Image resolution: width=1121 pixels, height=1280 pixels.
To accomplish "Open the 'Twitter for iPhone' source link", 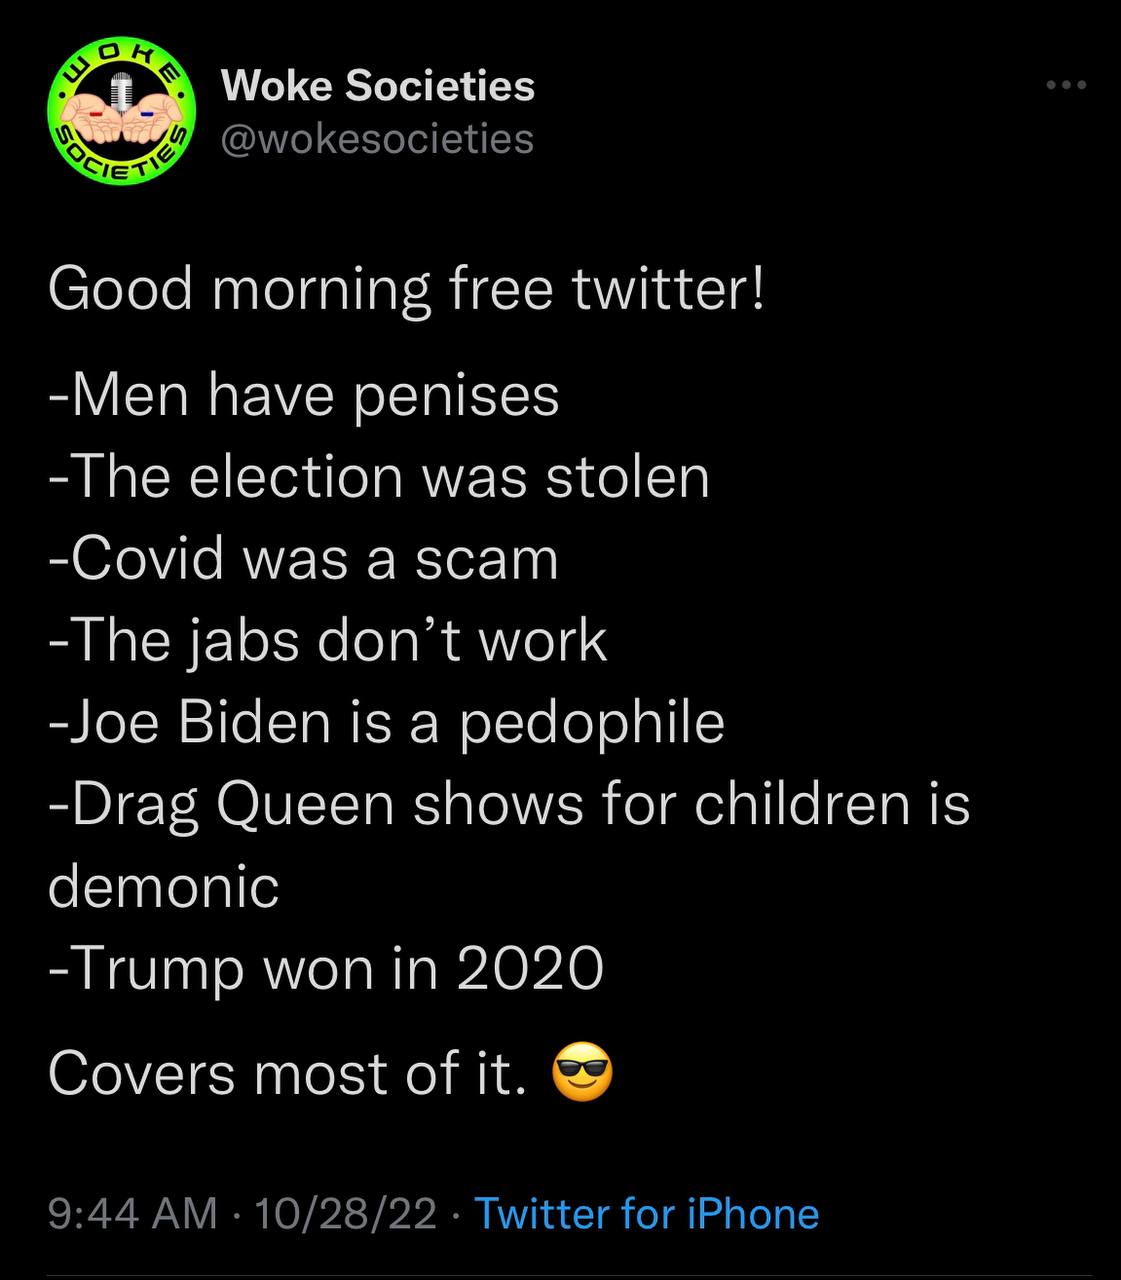I will click(646, 1214).
